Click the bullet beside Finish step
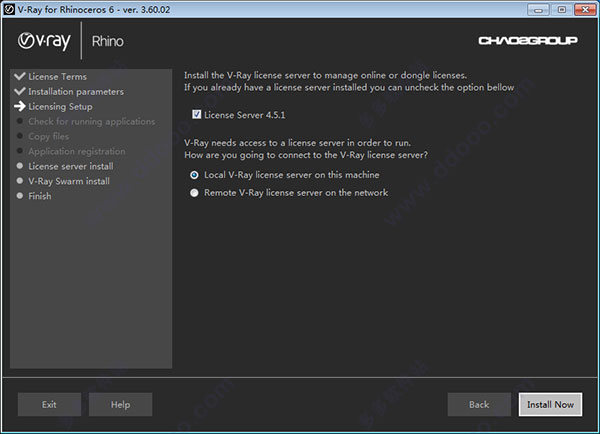The height and width of the screenshot is (434, 600). 20,196
